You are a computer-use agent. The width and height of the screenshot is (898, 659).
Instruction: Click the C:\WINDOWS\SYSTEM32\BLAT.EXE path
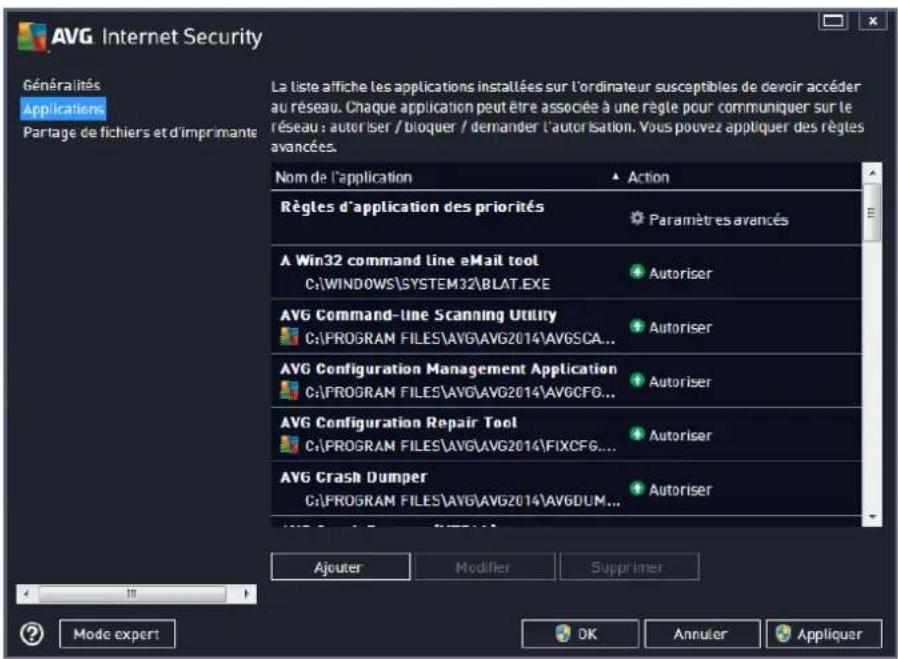(x=427, y=284)
